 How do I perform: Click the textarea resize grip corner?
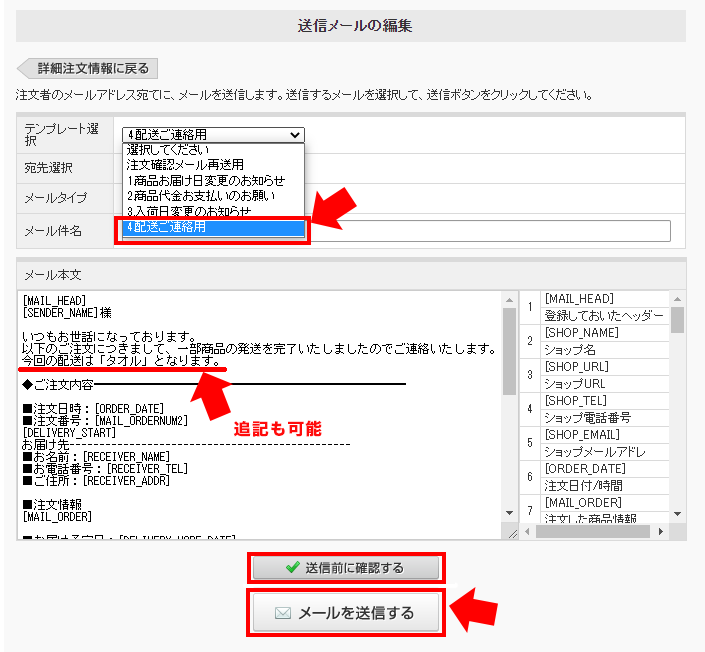pyautogui.click(x=512, y=534)
